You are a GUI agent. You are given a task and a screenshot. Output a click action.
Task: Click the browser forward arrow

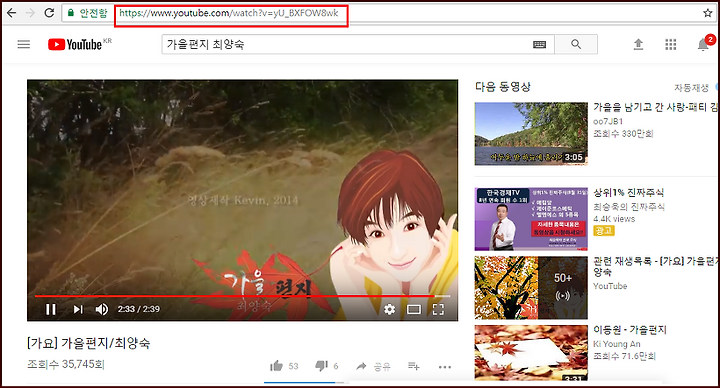(30, 13)
